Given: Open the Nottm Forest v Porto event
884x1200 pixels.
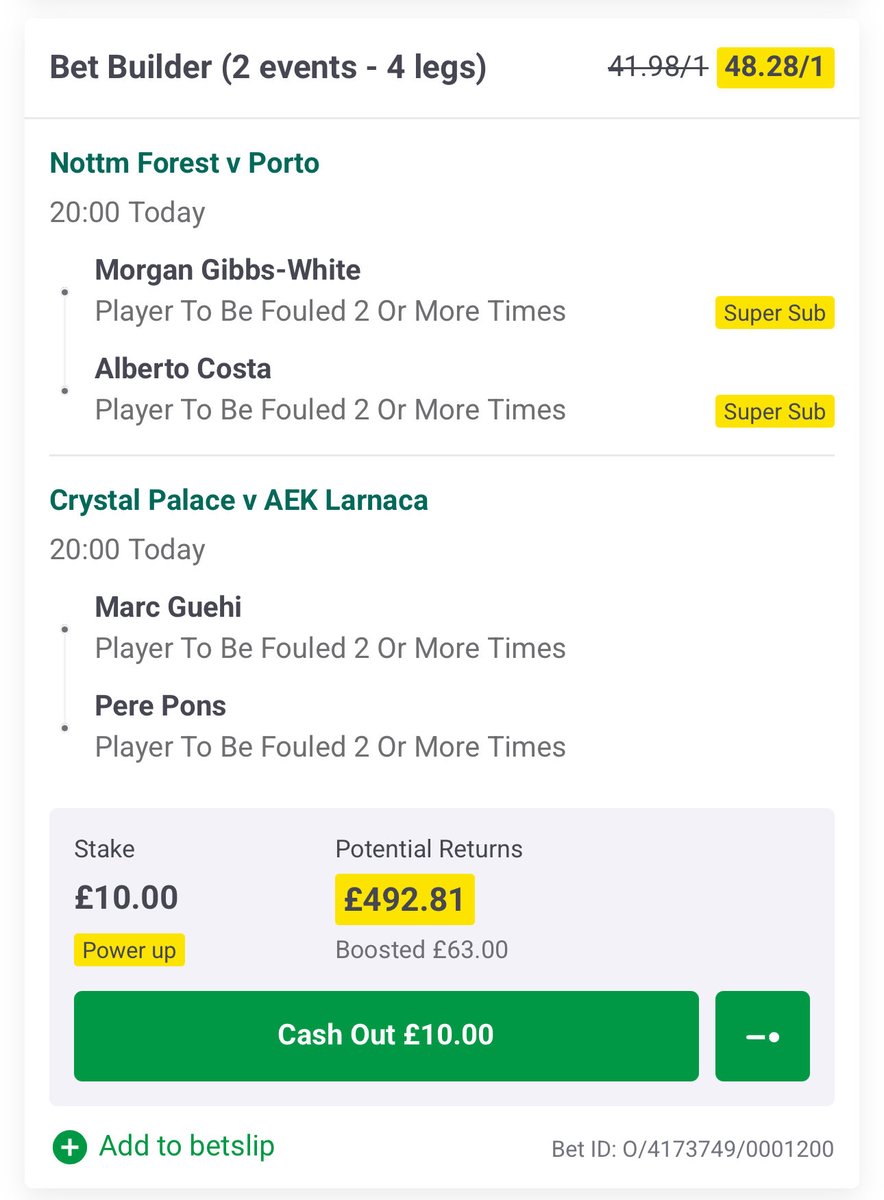Looking at the screenshot, I should 185,163.
